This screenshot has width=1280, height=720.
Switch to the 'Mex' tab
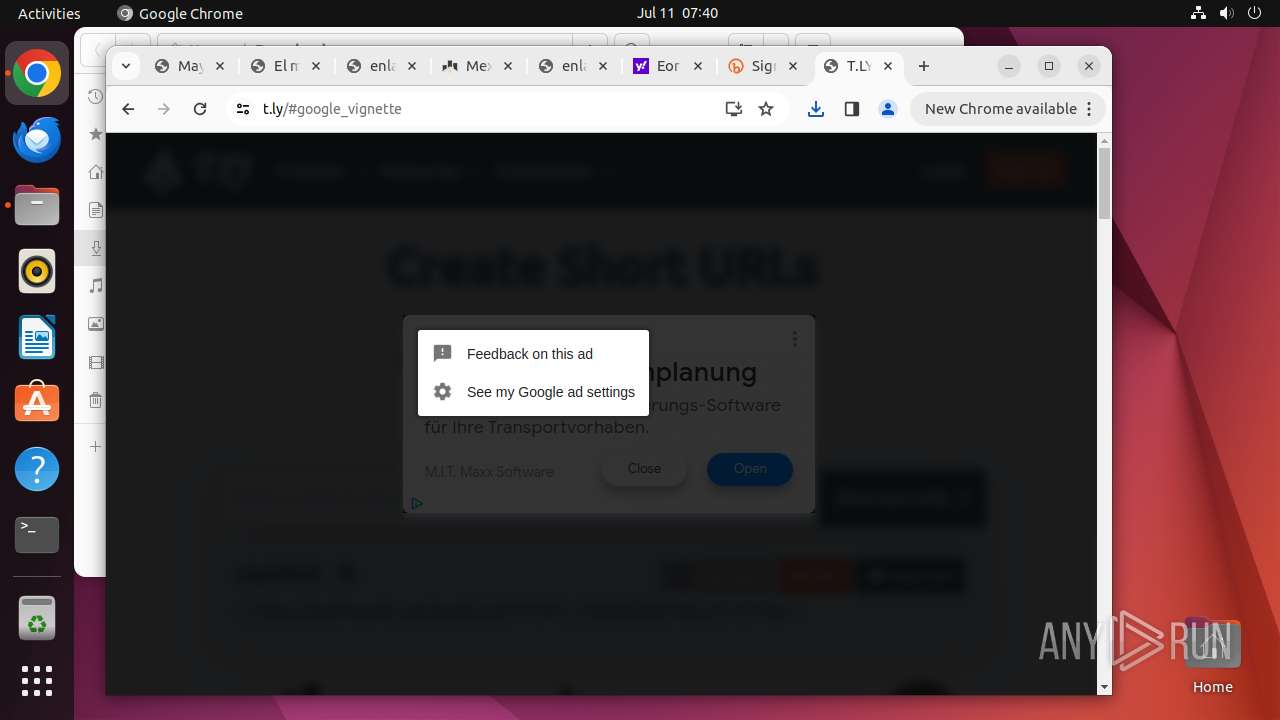tap(478, 66)
